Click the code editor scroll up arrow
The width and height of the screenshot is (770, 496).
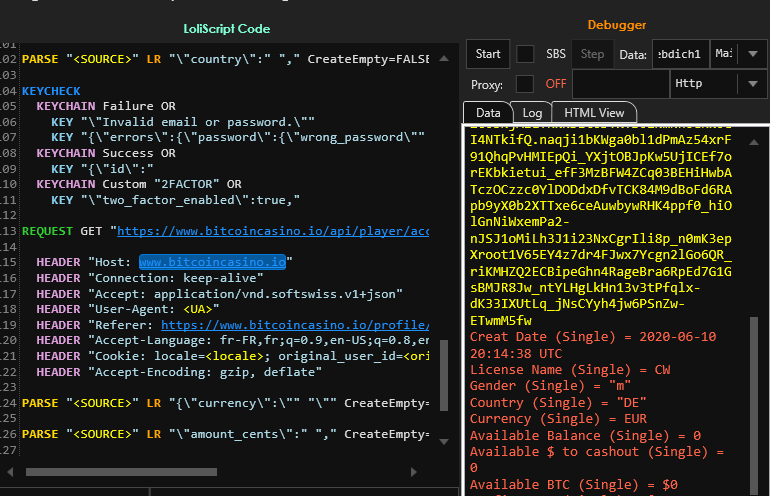(444, 58)
